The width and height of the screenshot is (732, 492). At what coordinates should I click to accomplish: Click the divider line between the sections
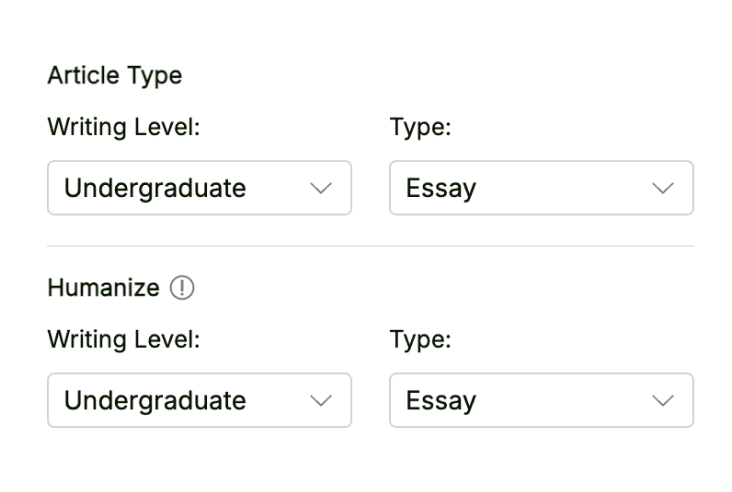pyautogui.click(x=370, y=246)
